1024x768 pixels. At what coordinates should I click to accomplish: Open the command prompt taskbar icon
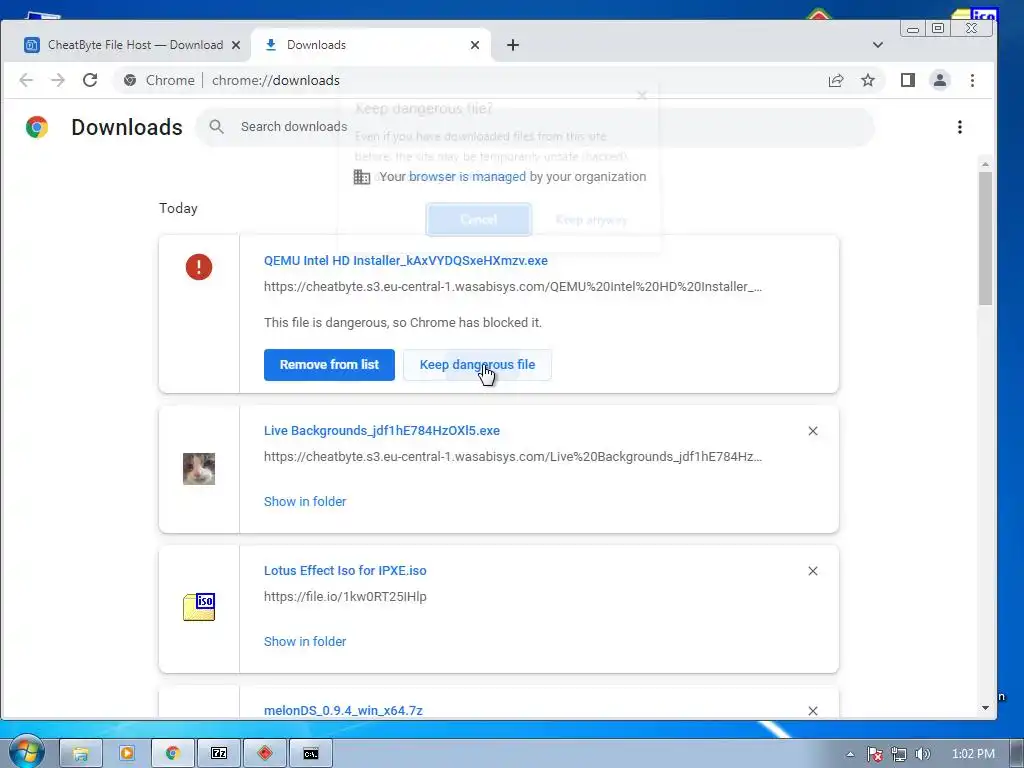click(311, 754)
